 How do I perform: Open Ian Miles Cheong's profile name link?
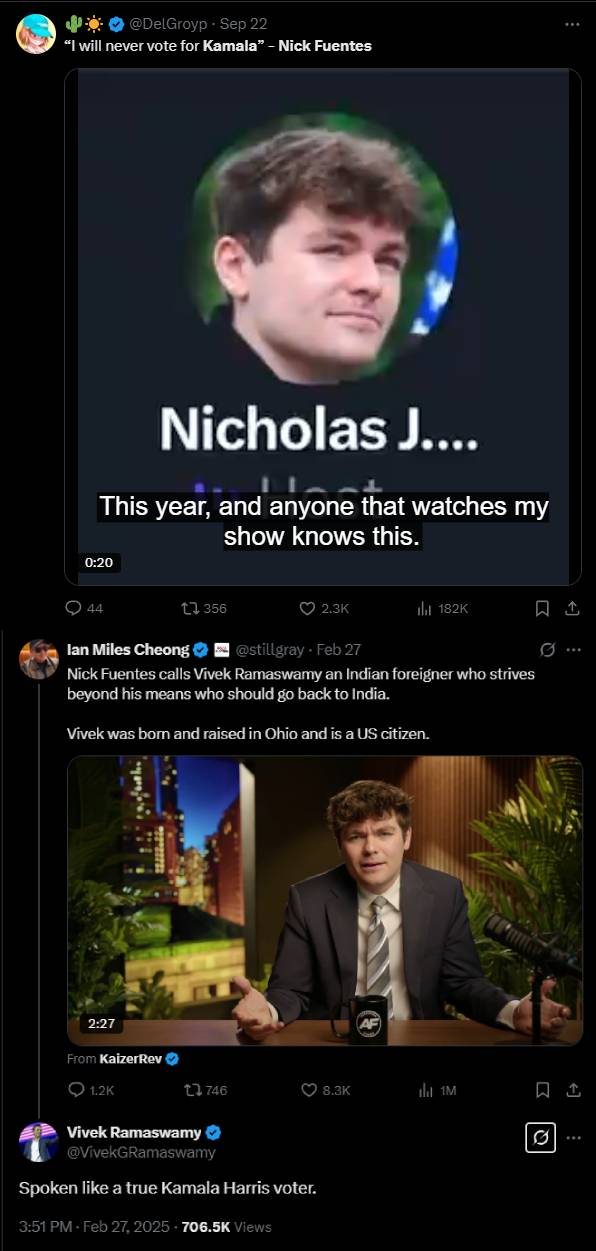pos(128,649)
